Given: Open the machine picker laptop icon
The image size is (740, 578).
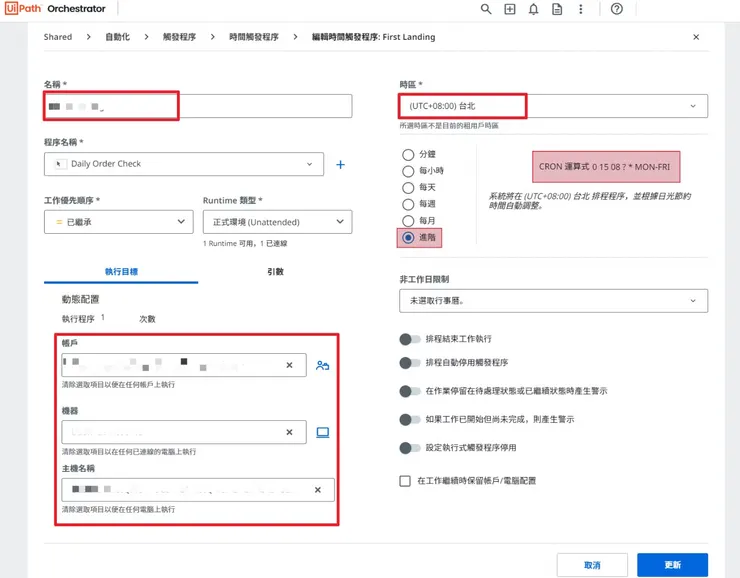Looking at the screenshot, I should (x=322, y=432).
